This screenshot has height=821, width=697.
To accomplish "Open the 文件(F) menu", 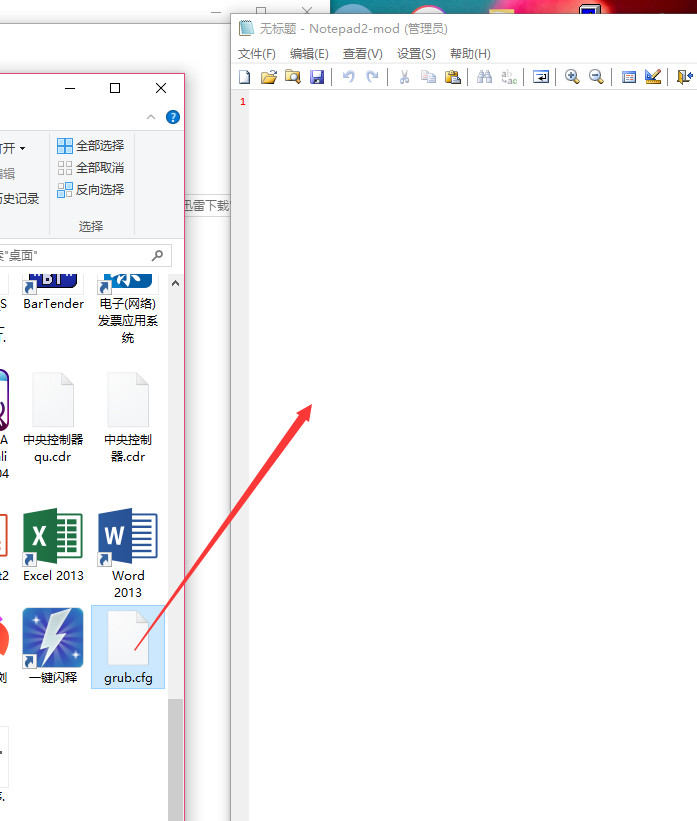I will coord(257,54).
